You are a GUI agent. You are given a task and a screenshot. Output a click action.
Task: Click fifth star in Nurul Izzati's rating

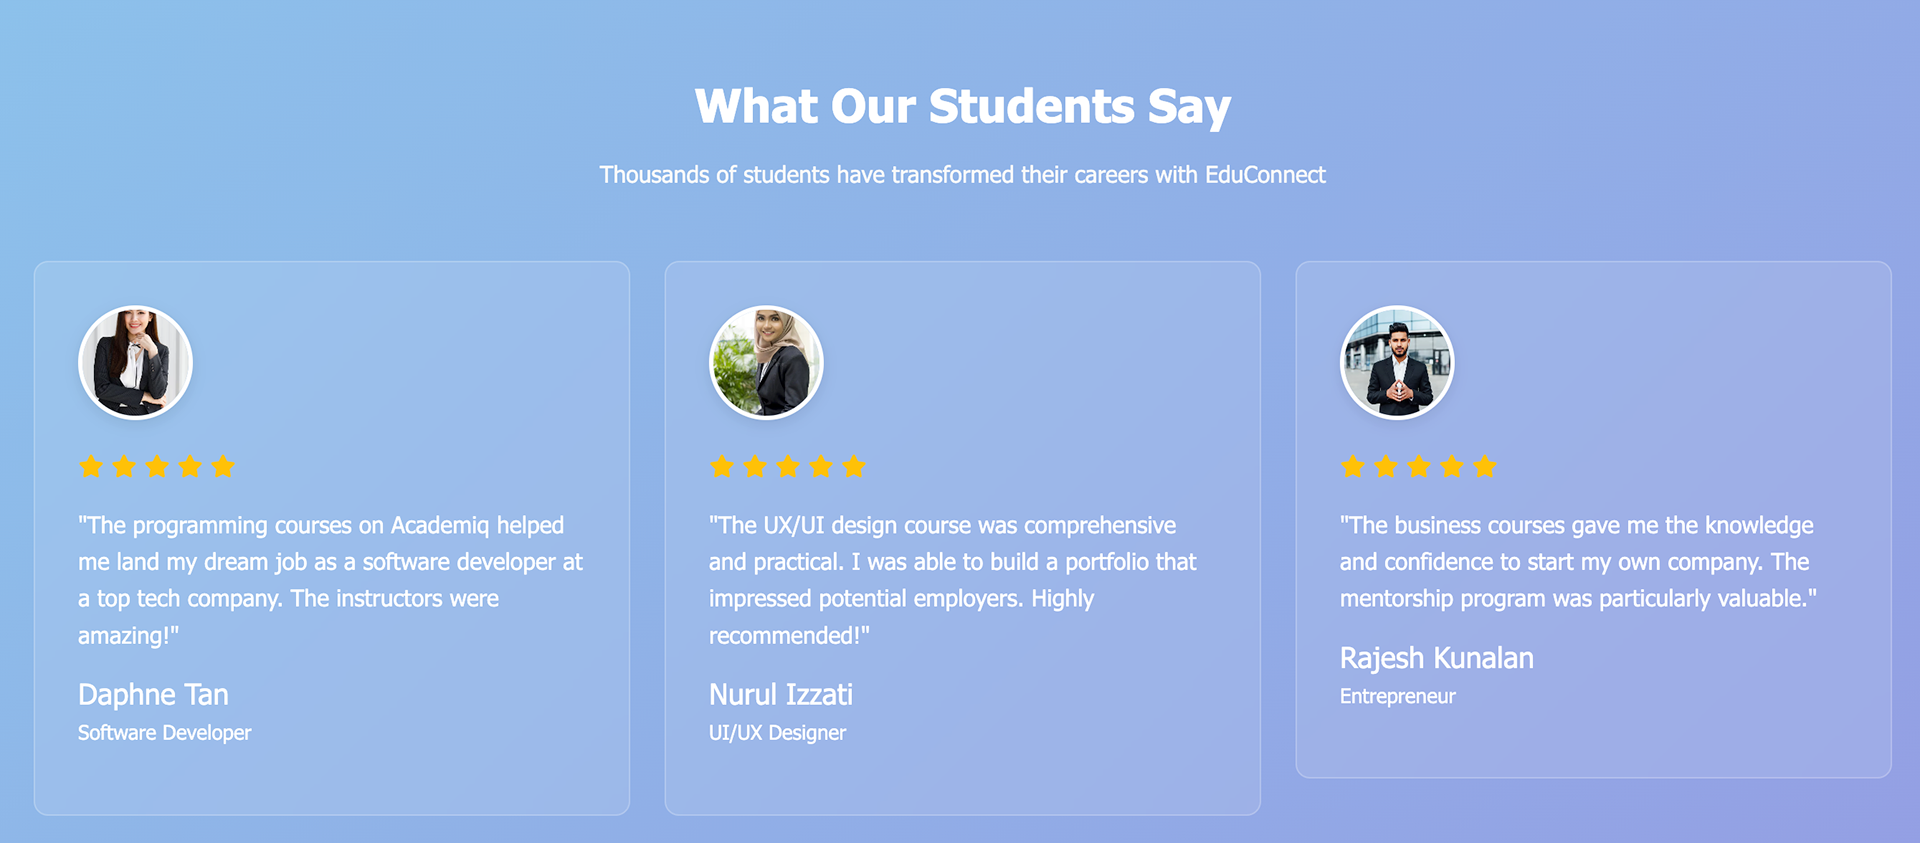[x=854, y=467]
